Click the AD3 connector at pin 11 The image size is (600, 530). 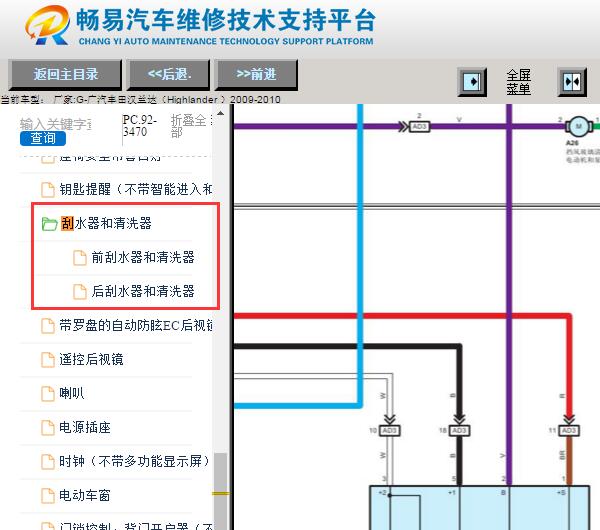[x=569, y=431]
